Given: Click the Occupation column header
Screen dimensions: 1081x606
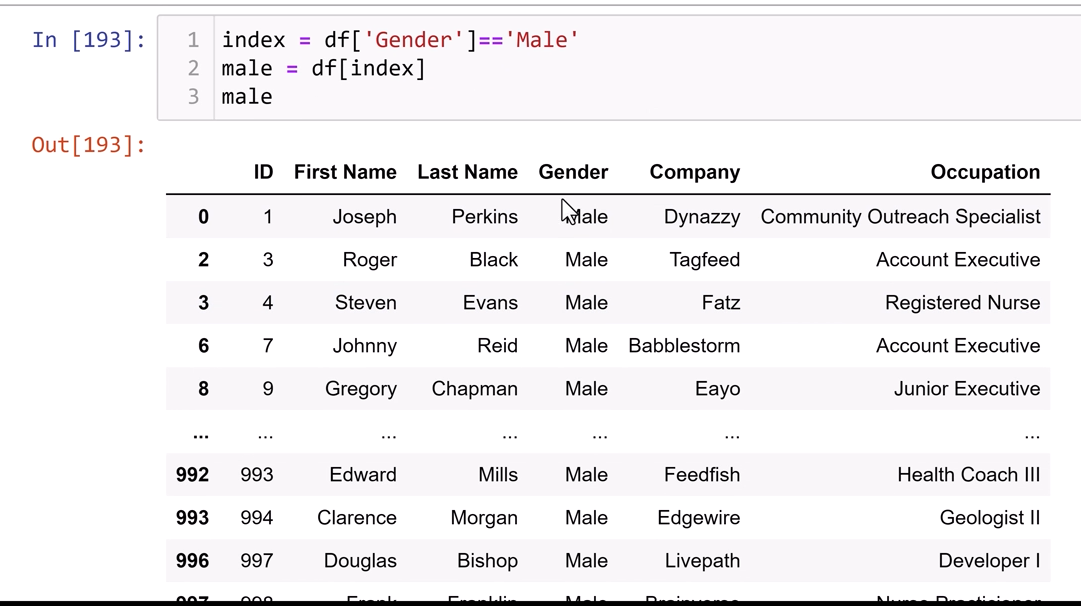Looking at the screenshot, I should pyautogui.click(x=985, y=172).
